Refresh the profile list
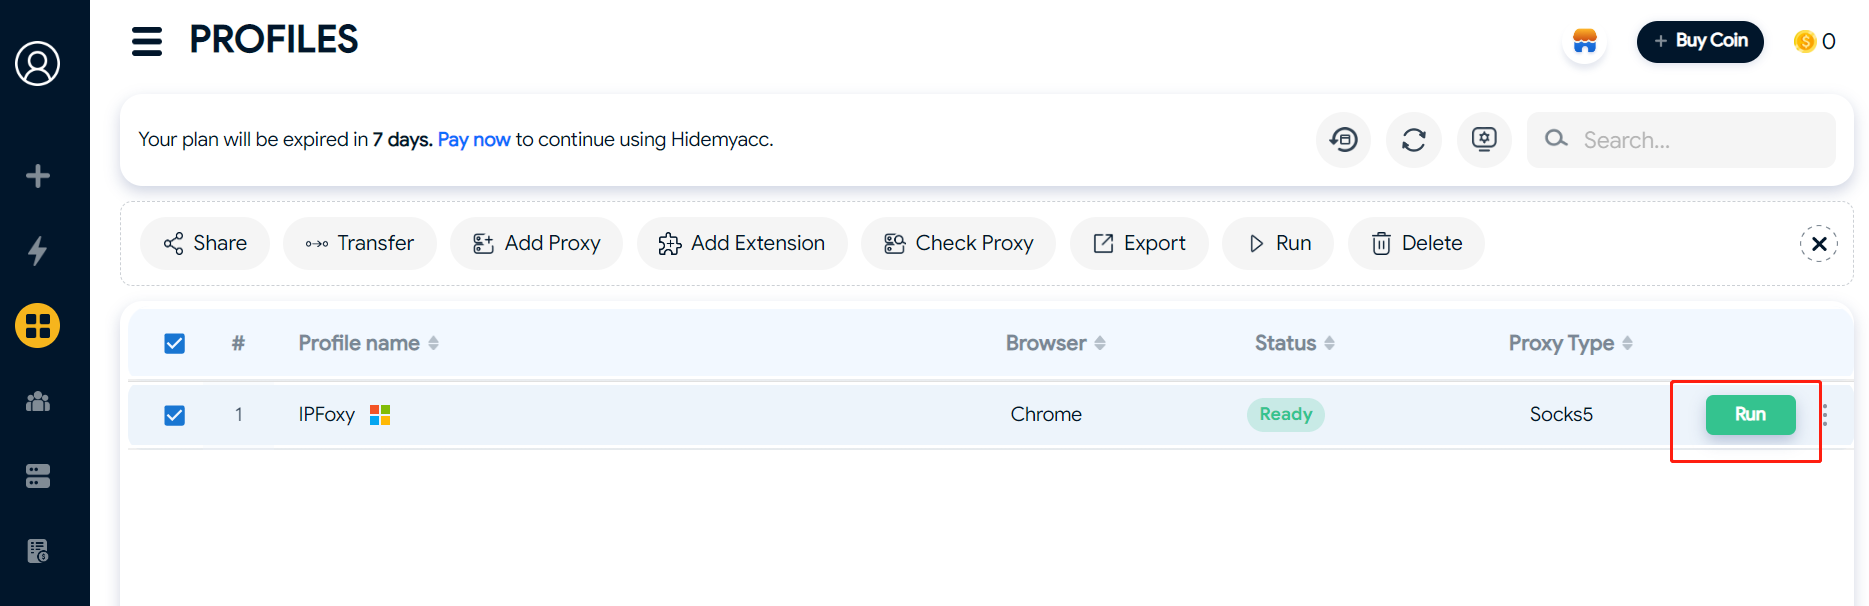 coord(1414,140)
